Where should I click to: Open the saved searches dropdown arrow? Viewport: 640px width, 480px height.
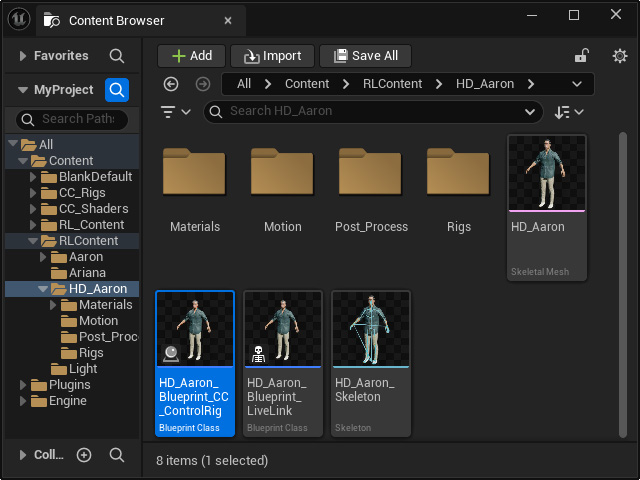[530, 111]
